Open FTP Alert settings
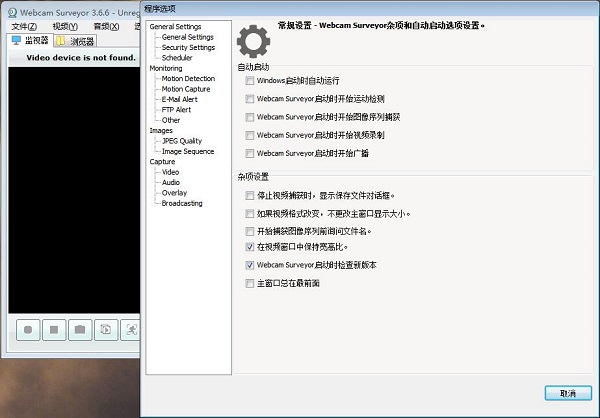 [x=176, y=110]
